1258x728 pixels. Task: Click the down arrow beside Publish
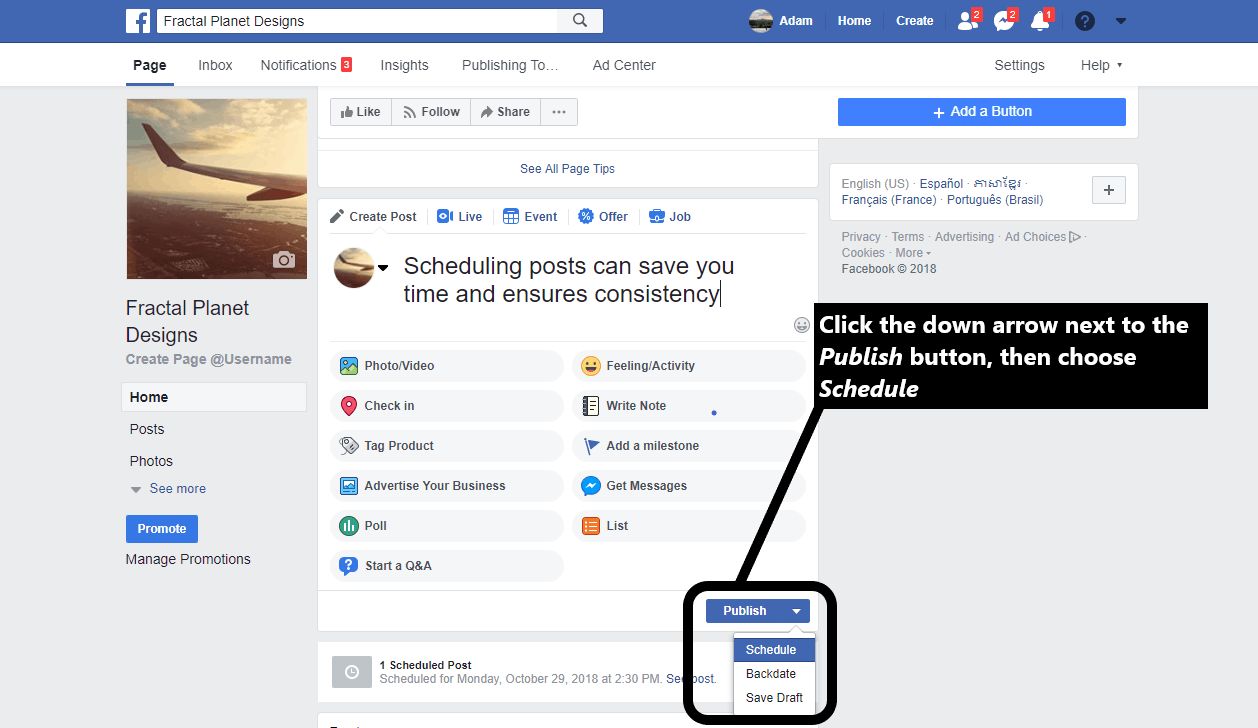click(x=797, y=611)
